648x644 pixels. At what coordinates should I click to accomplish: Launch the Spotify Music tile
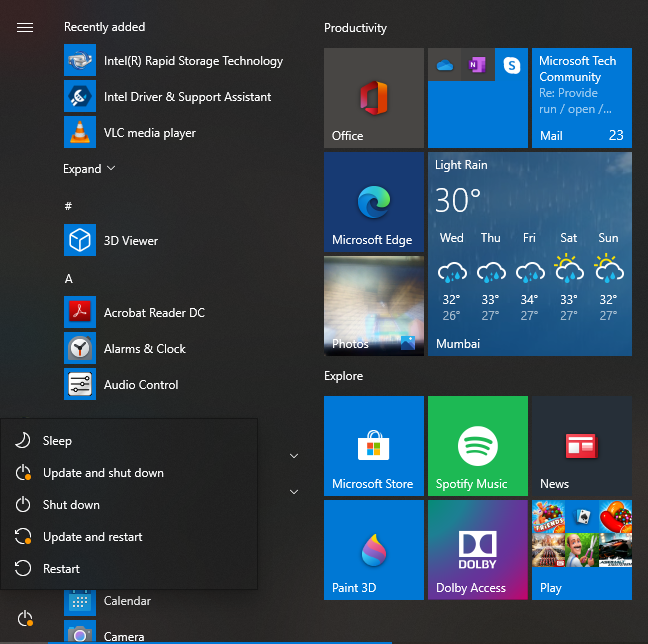478,446
